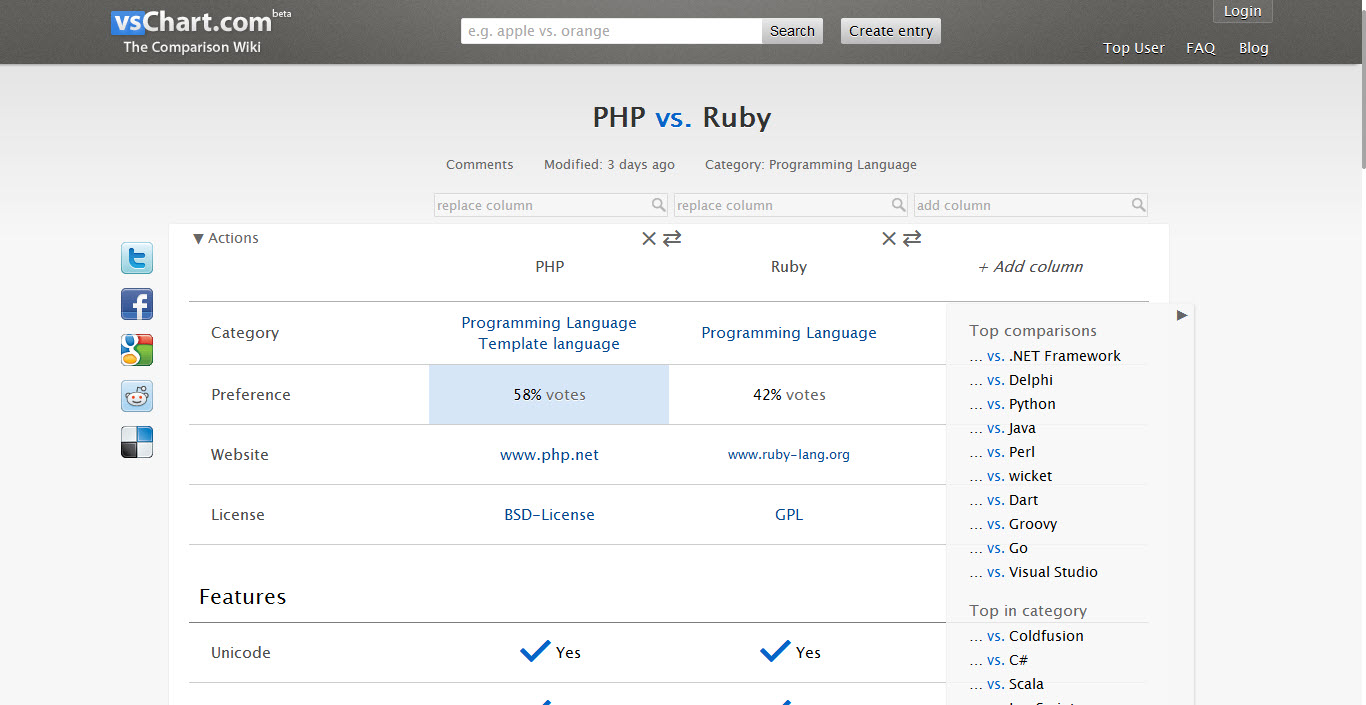
Task: Visit www.ruby-lang.org website link
Action: click(789, 455)
